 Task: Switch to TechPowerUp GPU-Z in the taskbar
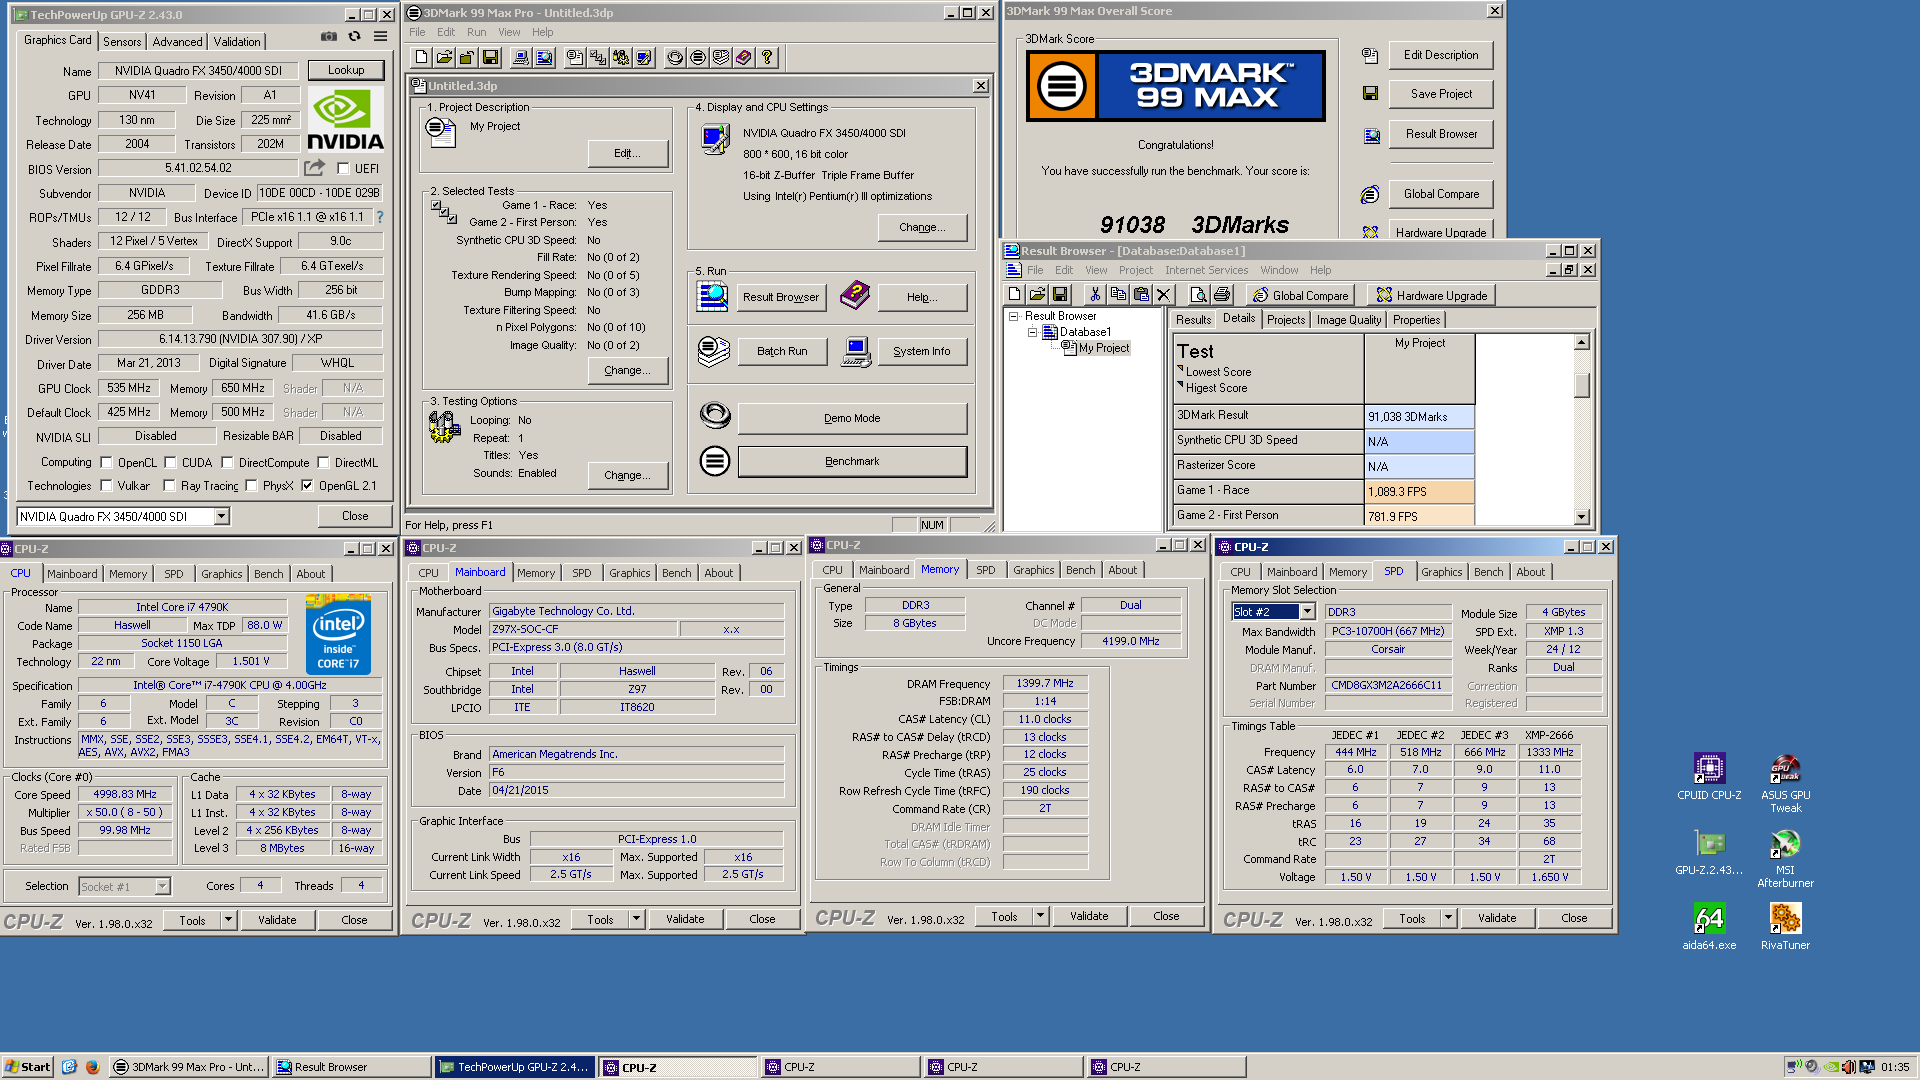pyautogui.click(x=516, y=1067)
